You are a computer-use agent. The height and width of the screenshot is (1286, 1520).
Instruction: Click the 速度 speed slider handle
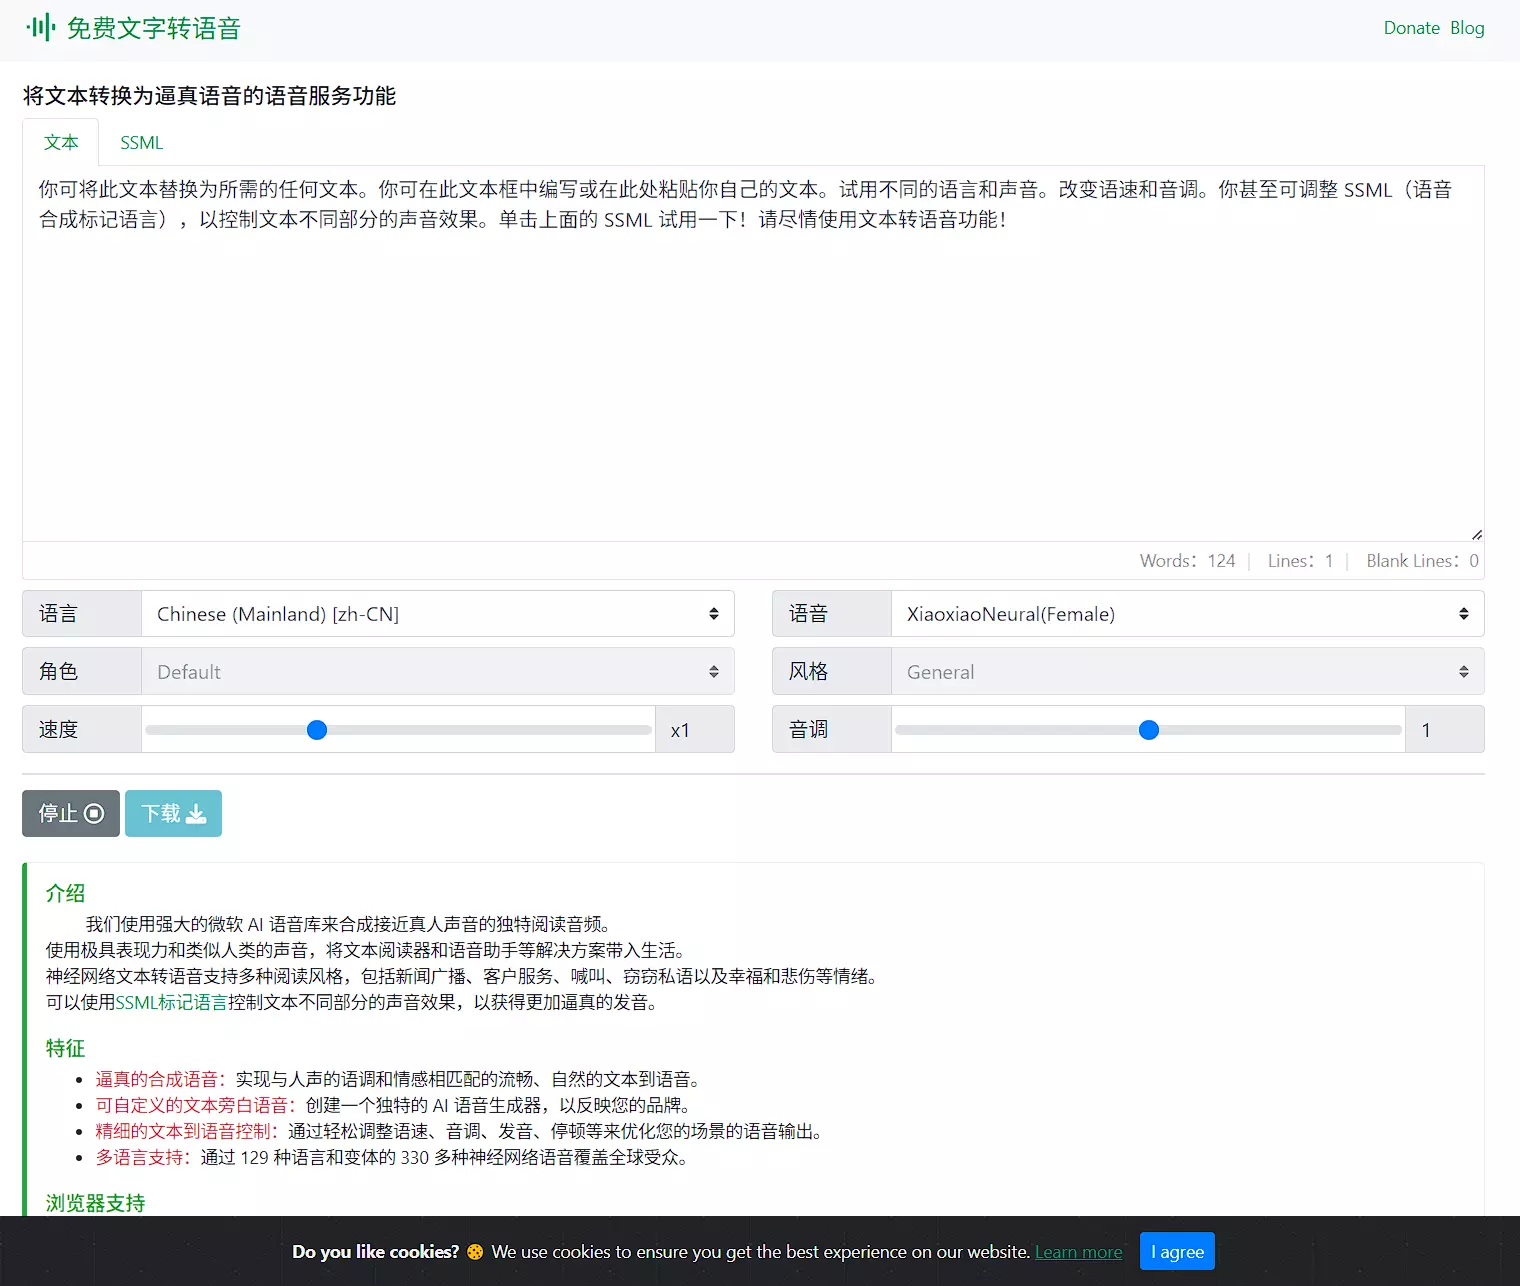317,730
